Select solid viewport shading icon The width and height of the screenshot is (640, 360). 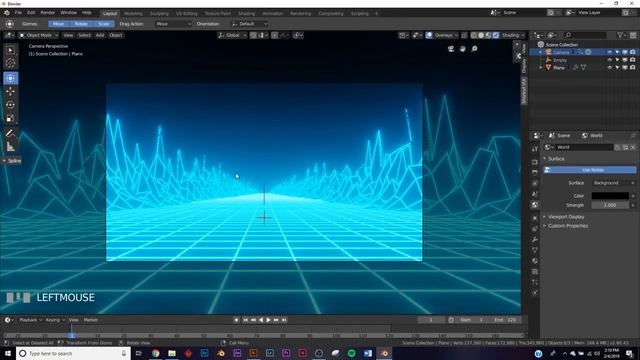481,36
